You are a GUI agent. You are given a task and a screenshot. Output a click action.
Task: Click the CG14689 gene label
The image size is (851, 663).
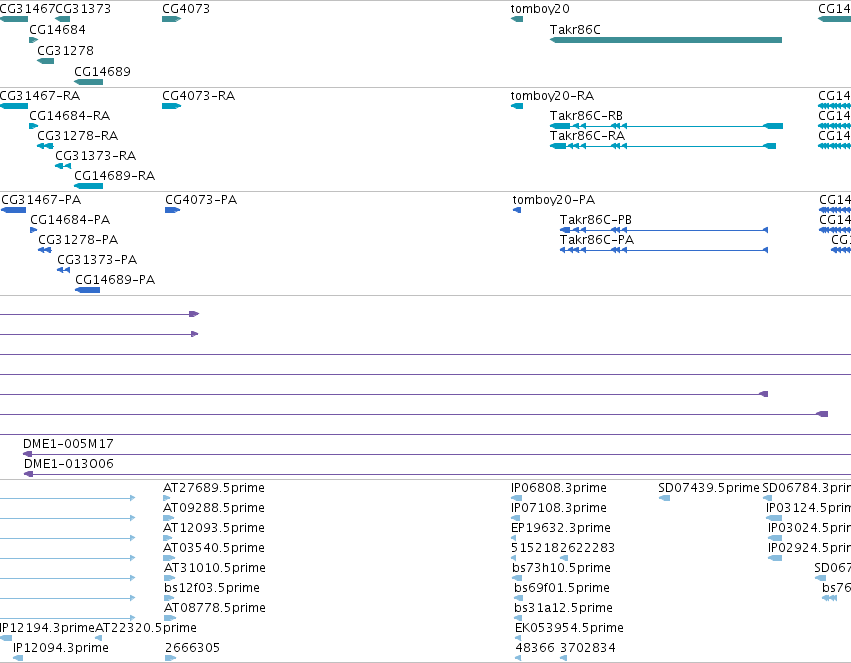click(x=102, y=71)
